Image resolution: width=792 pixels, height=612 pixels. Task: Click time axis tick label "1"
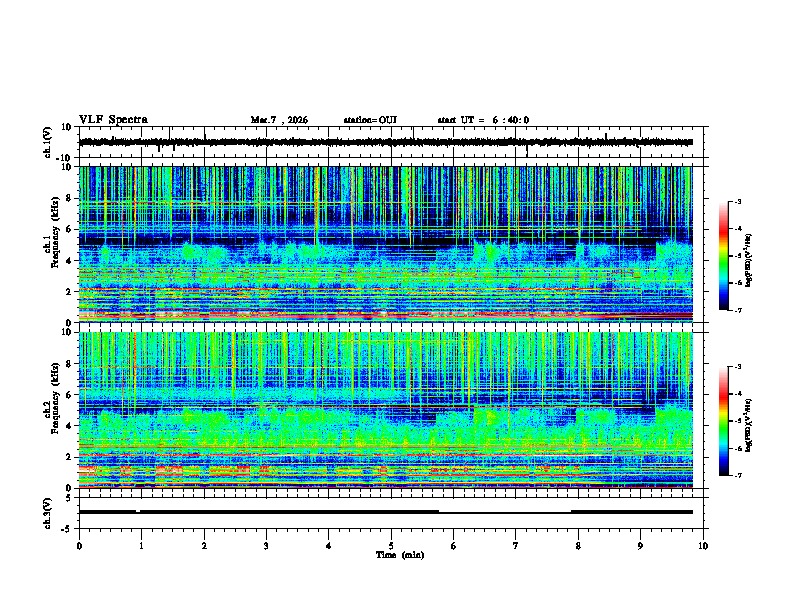(141, 546)
